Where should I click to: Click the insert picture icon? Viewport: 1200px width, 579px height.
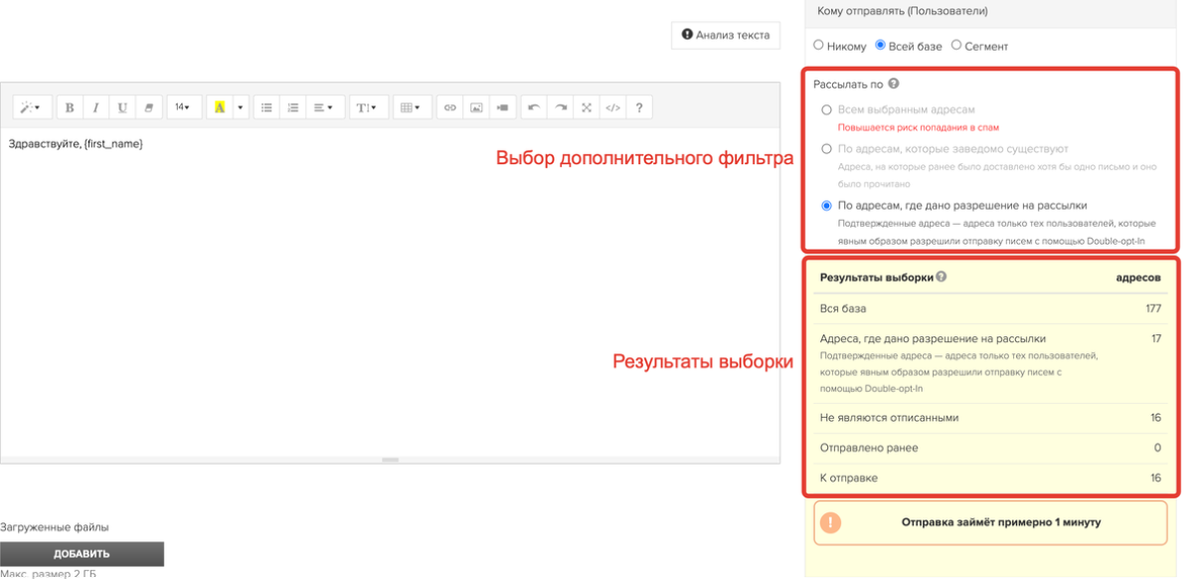click(x=476, y=108)
